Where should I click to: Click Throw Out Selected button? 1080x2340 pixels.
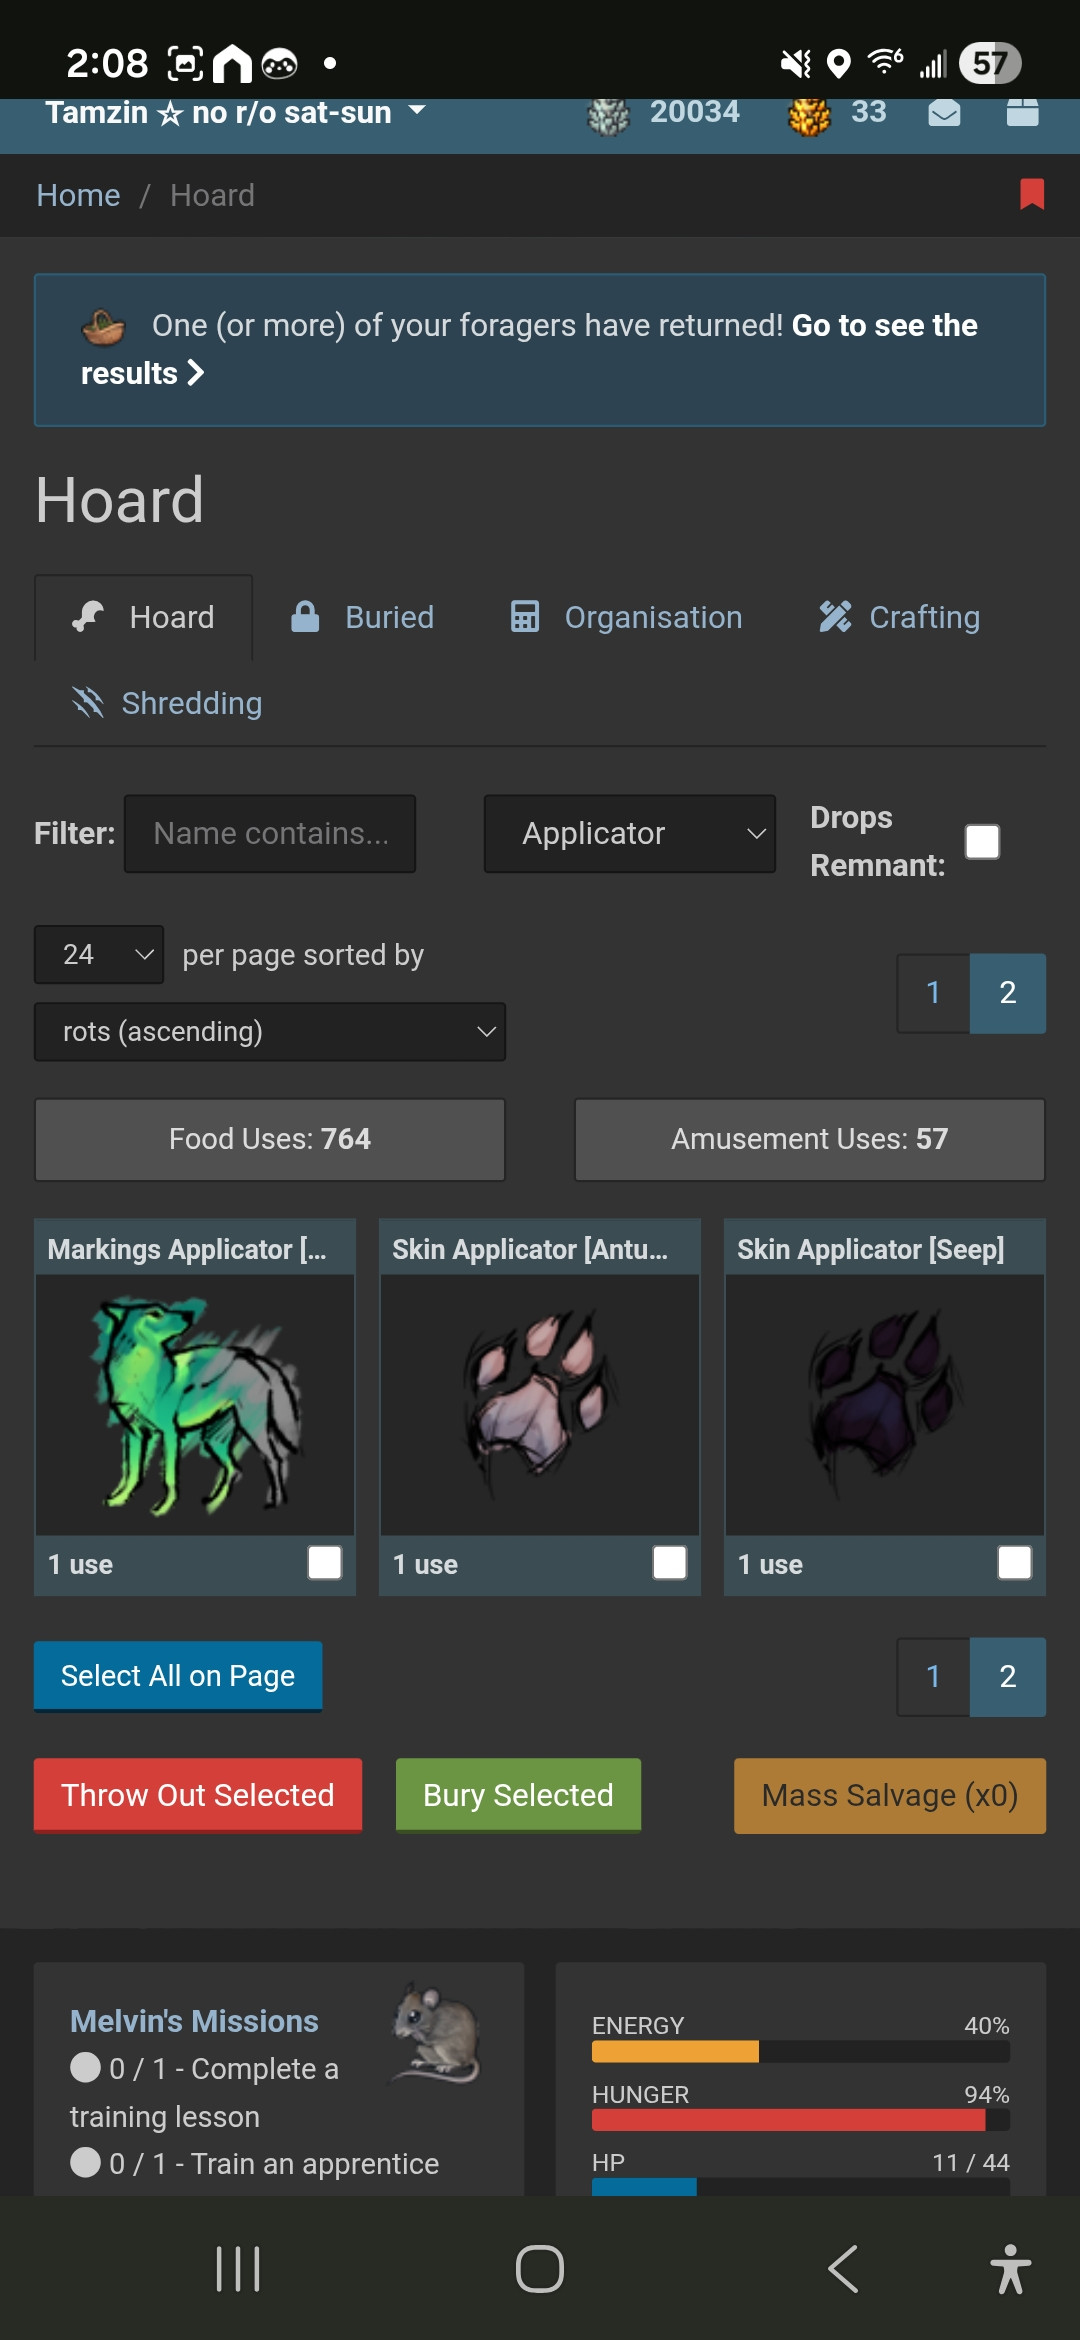[x=198, y=1795]
